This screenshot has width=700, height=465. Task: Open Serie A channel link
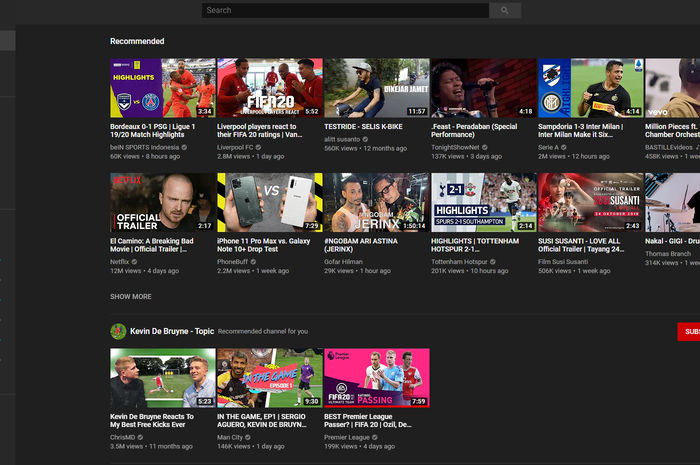point(548,147)
